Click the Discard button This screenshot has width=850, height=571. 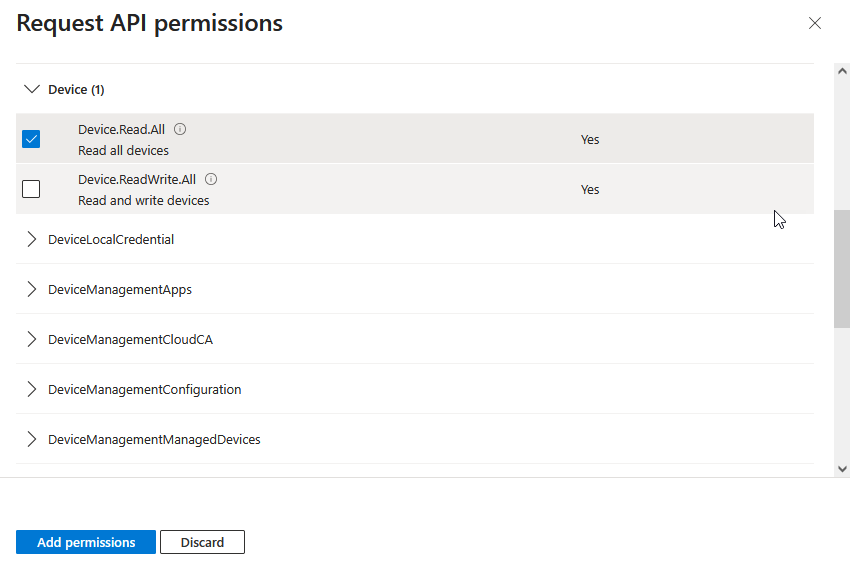tap(202, 542)
